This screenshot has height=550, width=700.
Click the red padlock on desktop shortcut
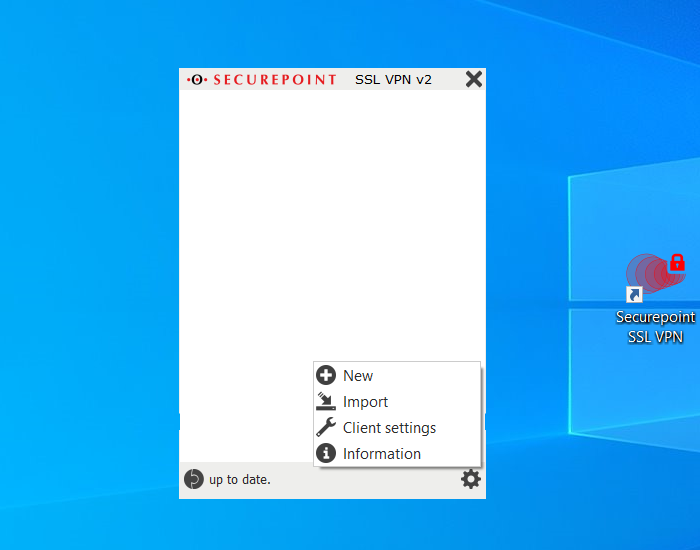[x=677, y=263]
